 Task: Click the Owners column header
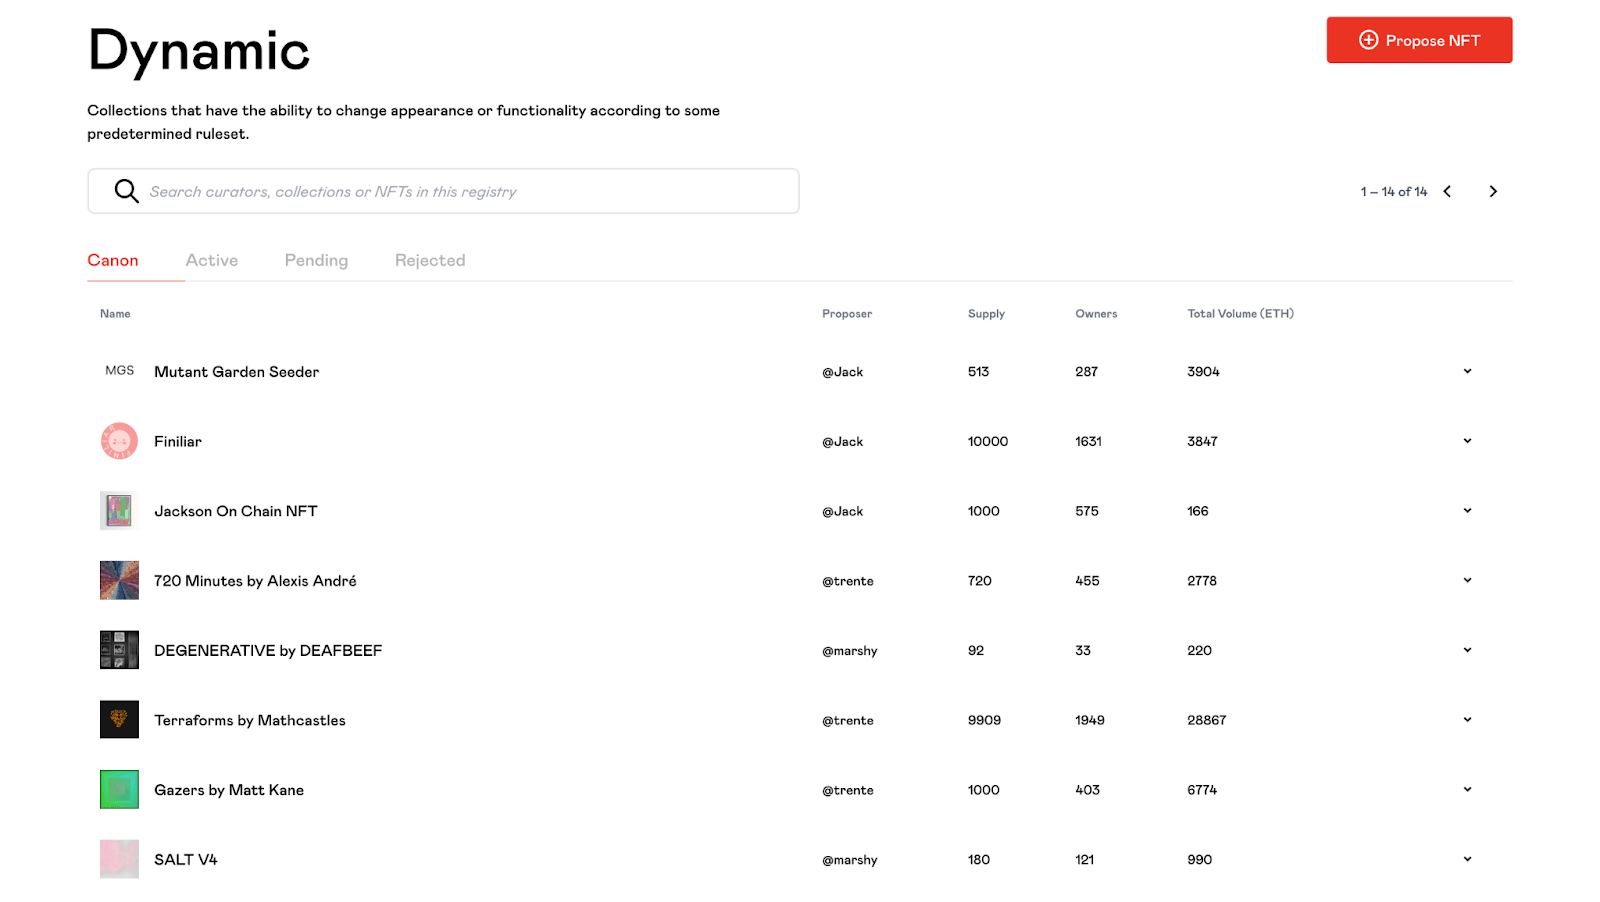tap(1096, 314)
